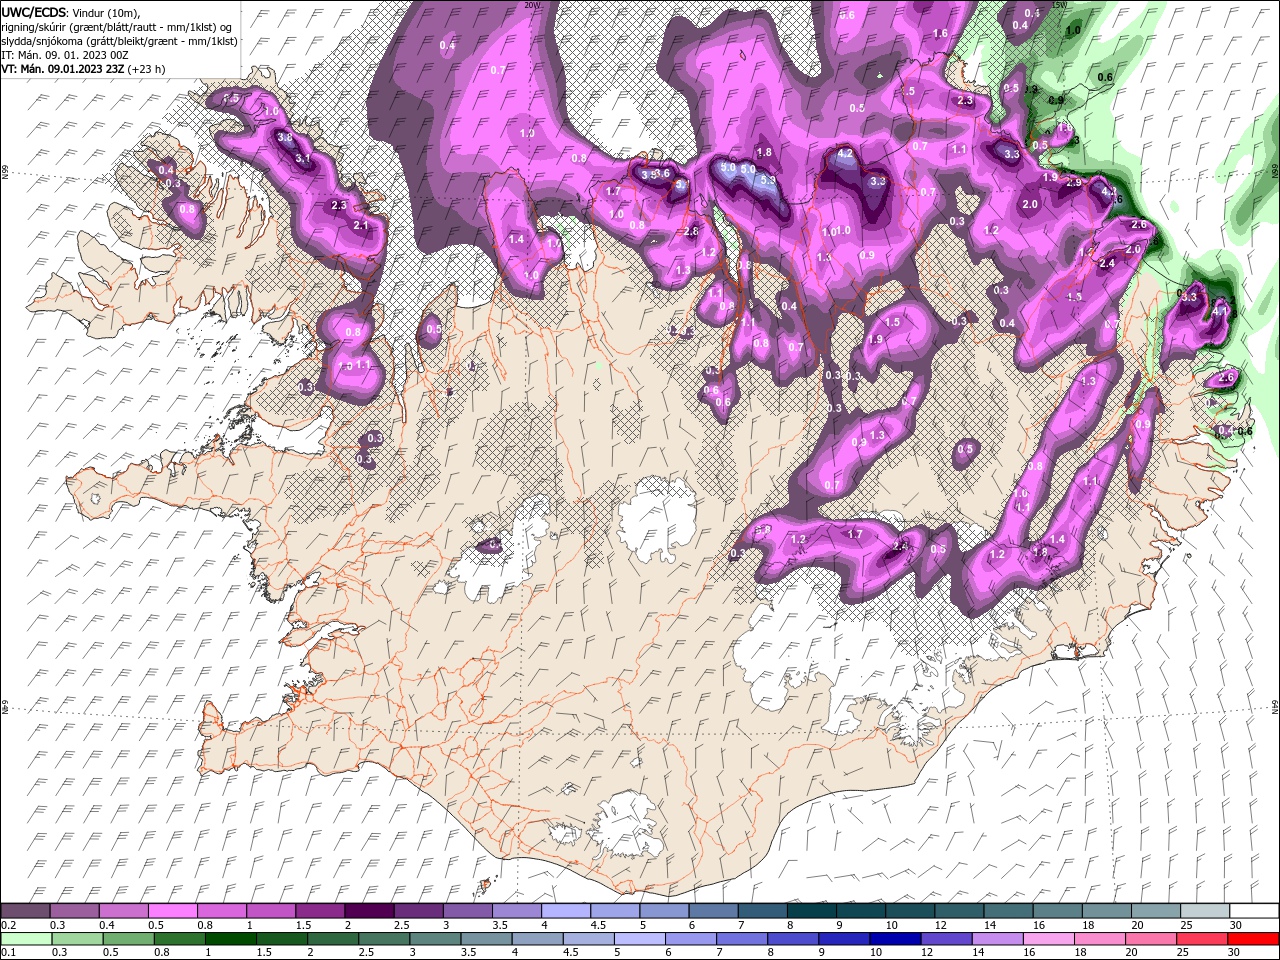
Task: Click the '20W' longitude label at top edge
Action: (531, 5)
